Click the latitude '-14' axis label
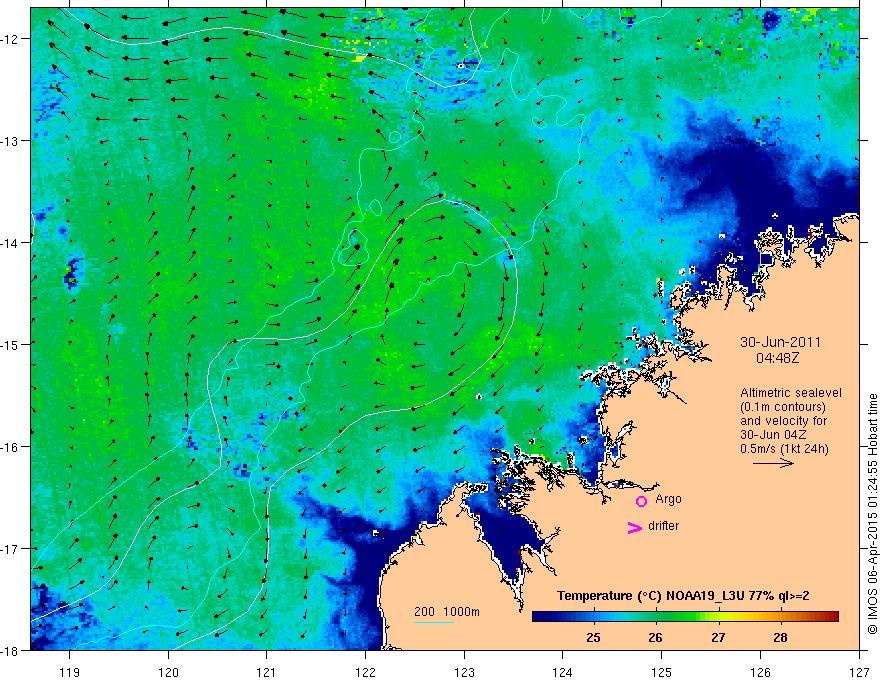The height and width of the screenshot is (680, 880). tap(10, 243)
